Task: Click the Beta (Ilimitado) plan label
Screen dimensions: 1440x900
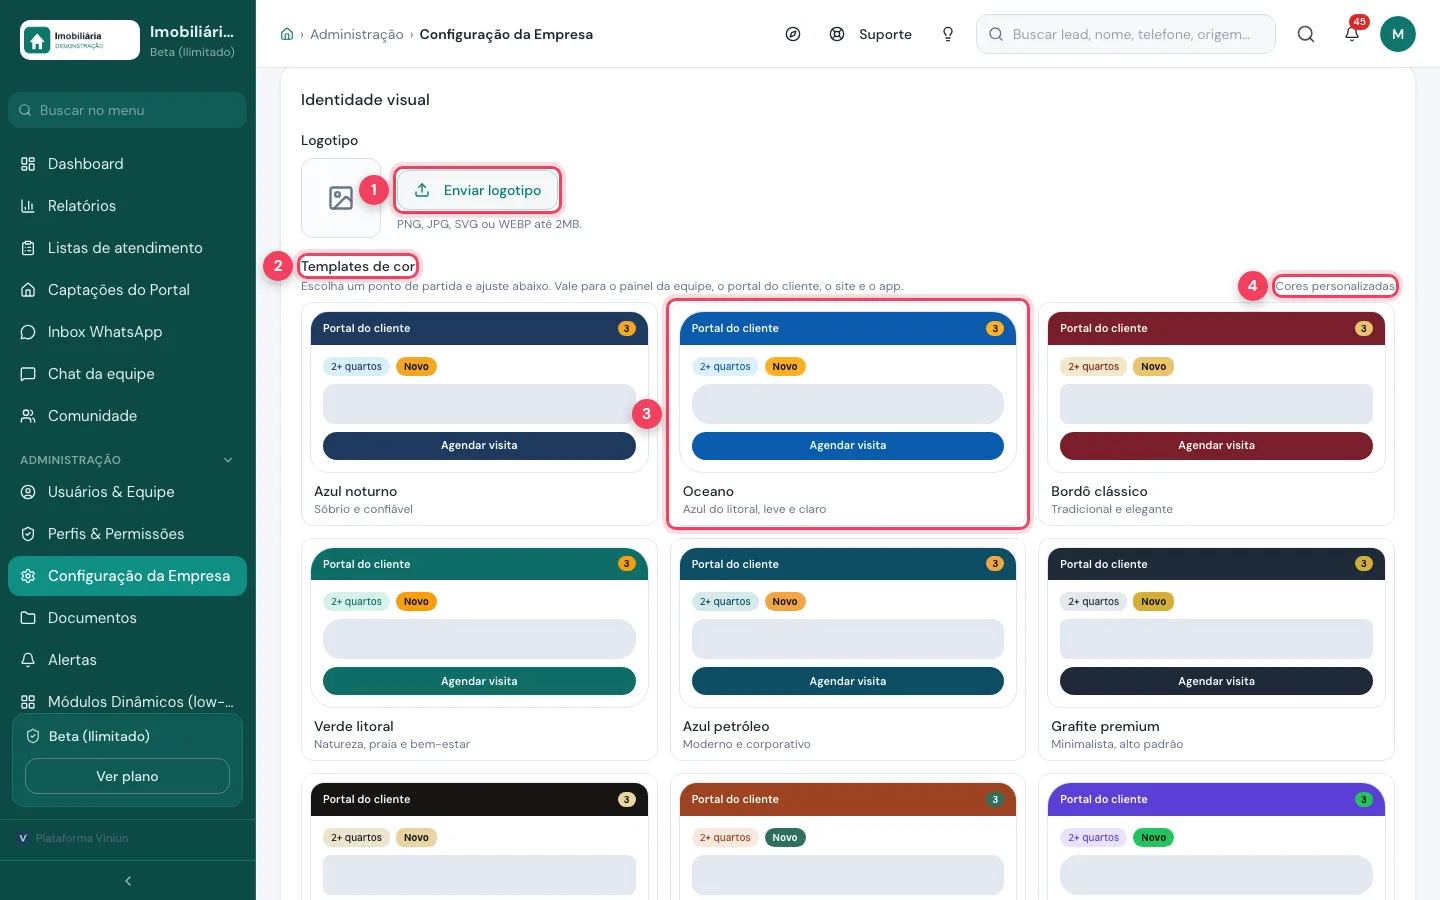Action: (x=99, y=736)
